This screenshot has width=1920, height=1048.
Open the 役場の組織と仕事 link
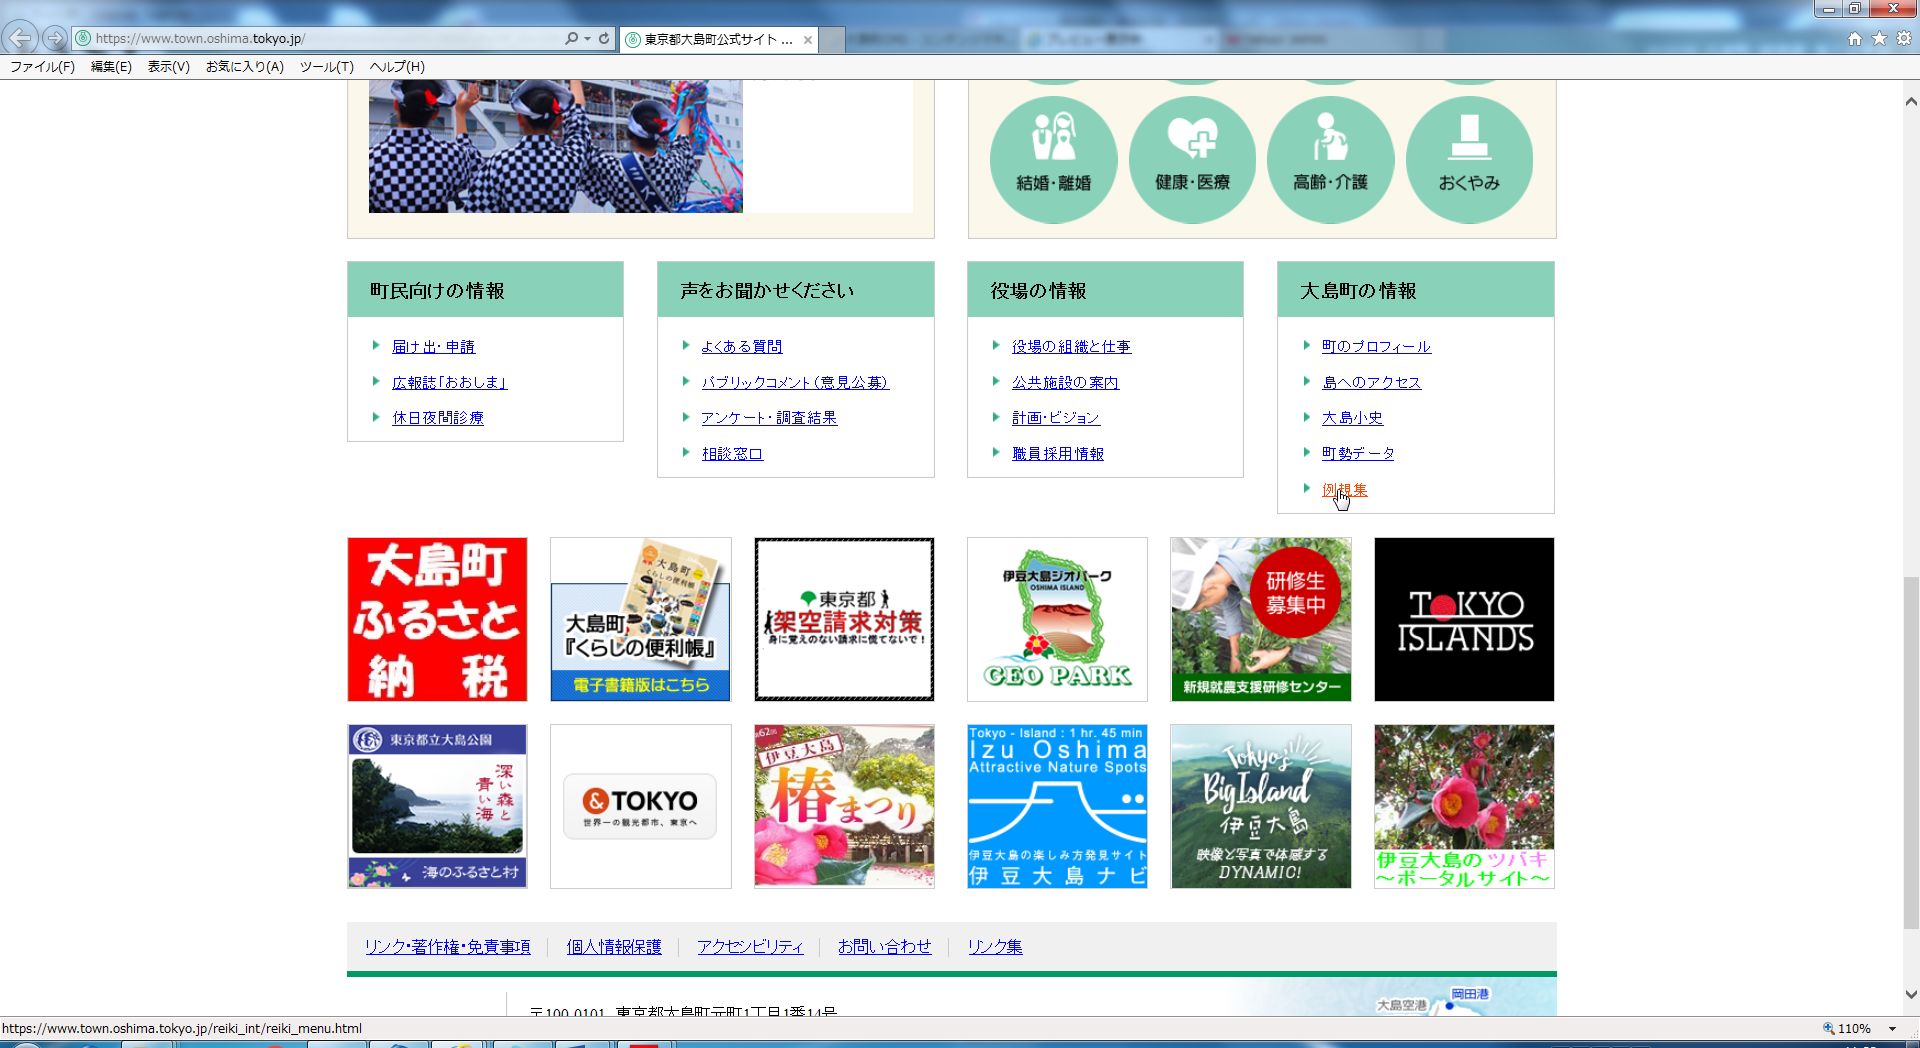1071,347
